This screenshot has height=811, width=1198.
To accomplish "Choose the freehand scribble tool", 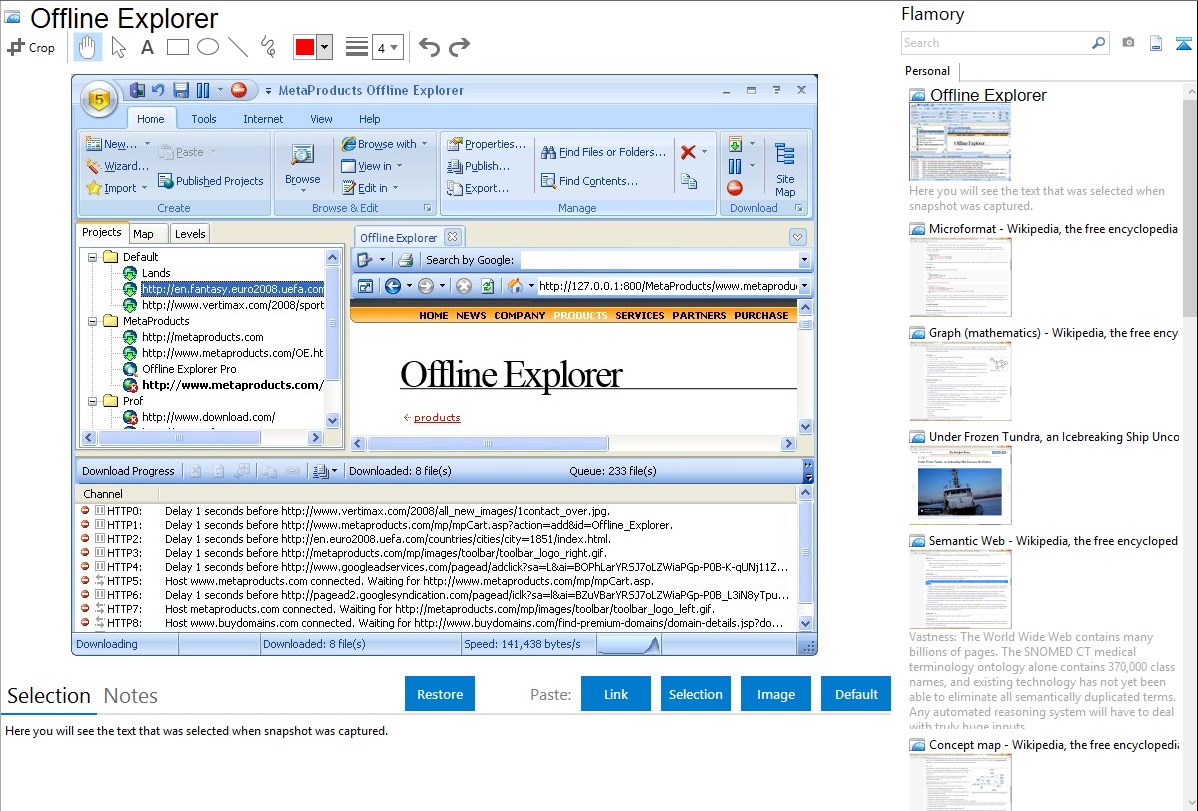I will [x=267, y=47].
